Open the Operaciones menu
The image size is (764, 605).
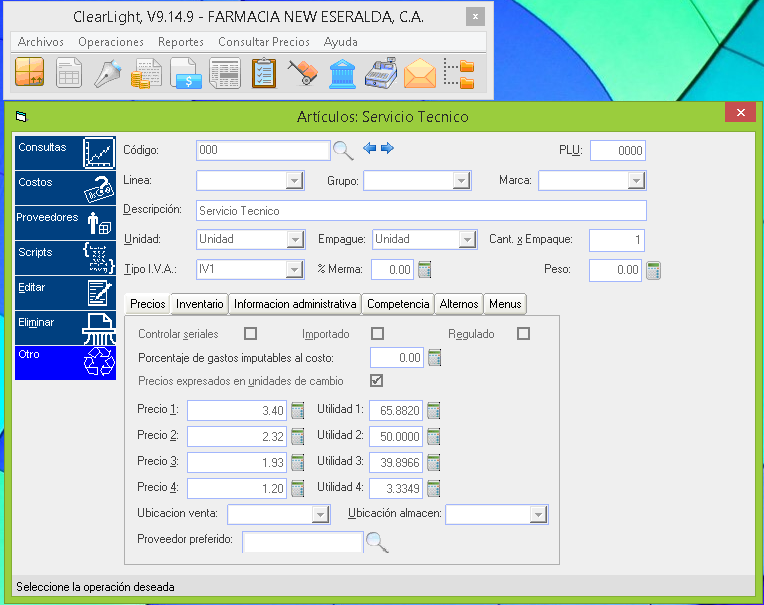point(111,42)
